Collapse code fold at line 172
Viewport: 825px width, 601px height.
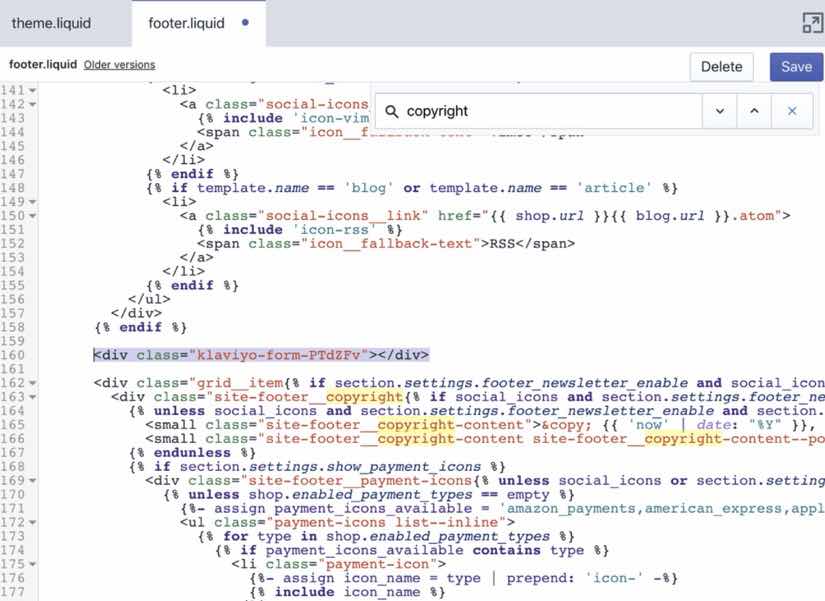[x=32, y=523]
